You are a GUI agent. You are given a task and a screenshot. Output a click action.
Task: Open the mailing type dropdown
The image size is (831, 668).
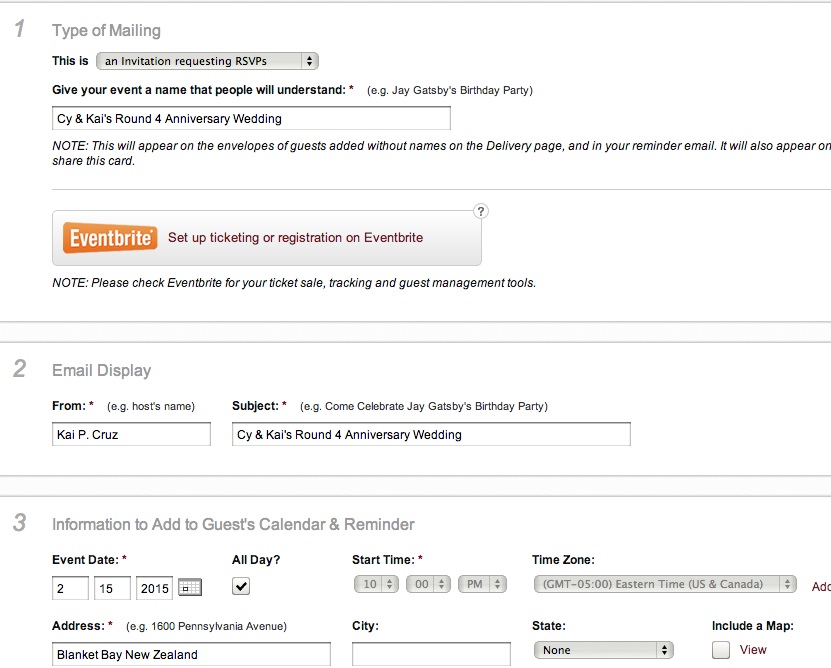(207, 61)
